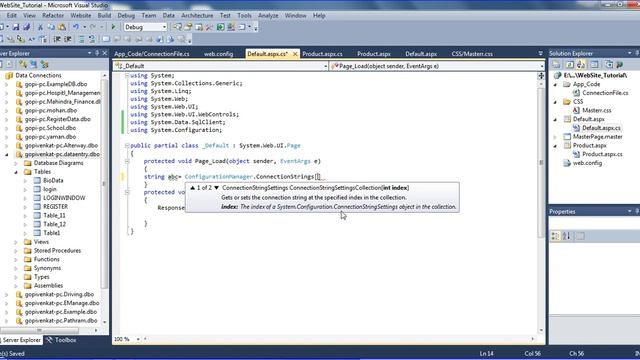Close the Server Explorer panel
The width and height of the screenshot is (640, 360).
(104, 53)
